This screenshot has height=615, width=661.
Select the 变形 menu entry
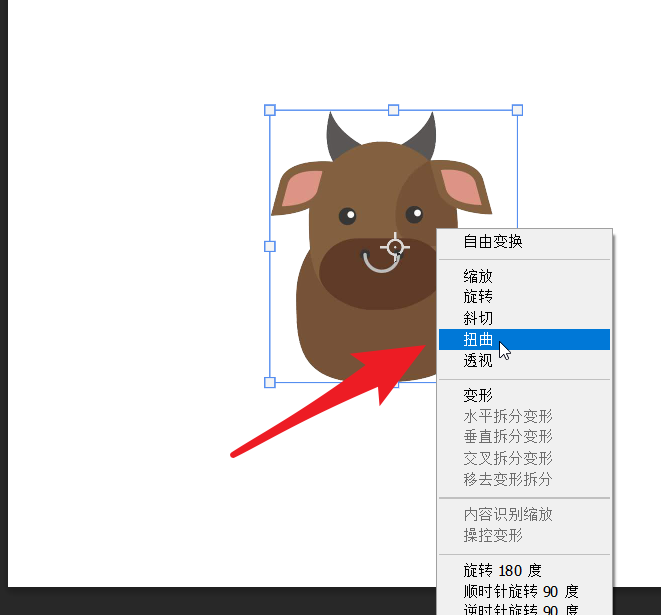click(524, 395)
